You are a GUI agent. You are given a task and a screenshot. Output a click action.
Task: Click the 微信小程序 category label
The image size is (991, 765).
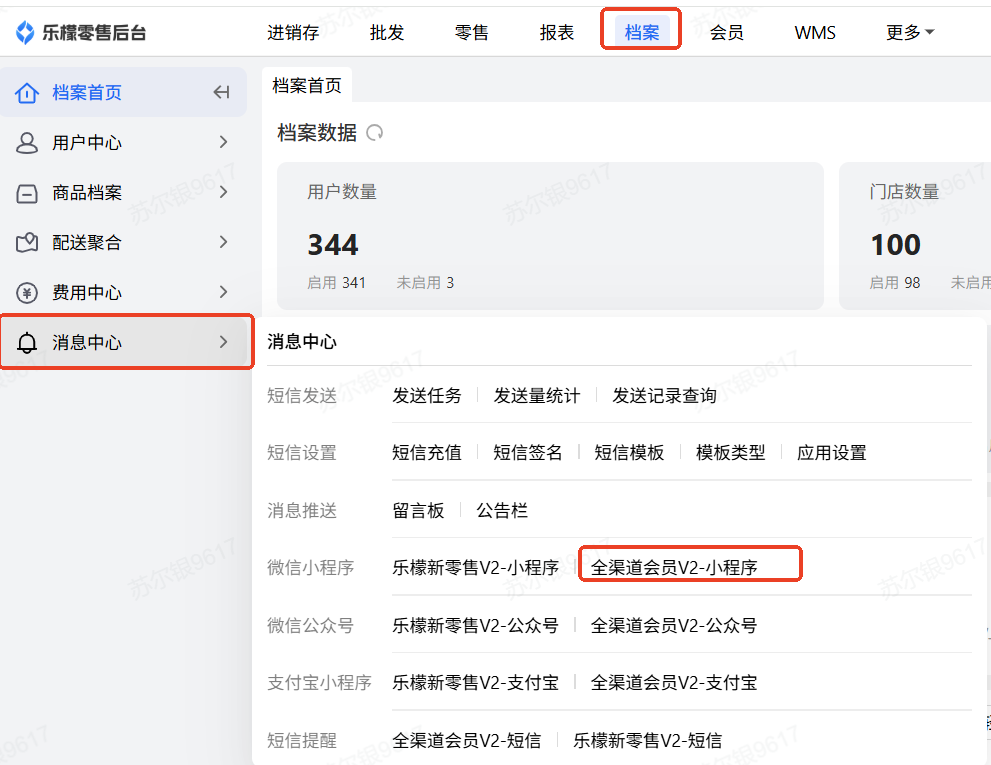point(310,568)
